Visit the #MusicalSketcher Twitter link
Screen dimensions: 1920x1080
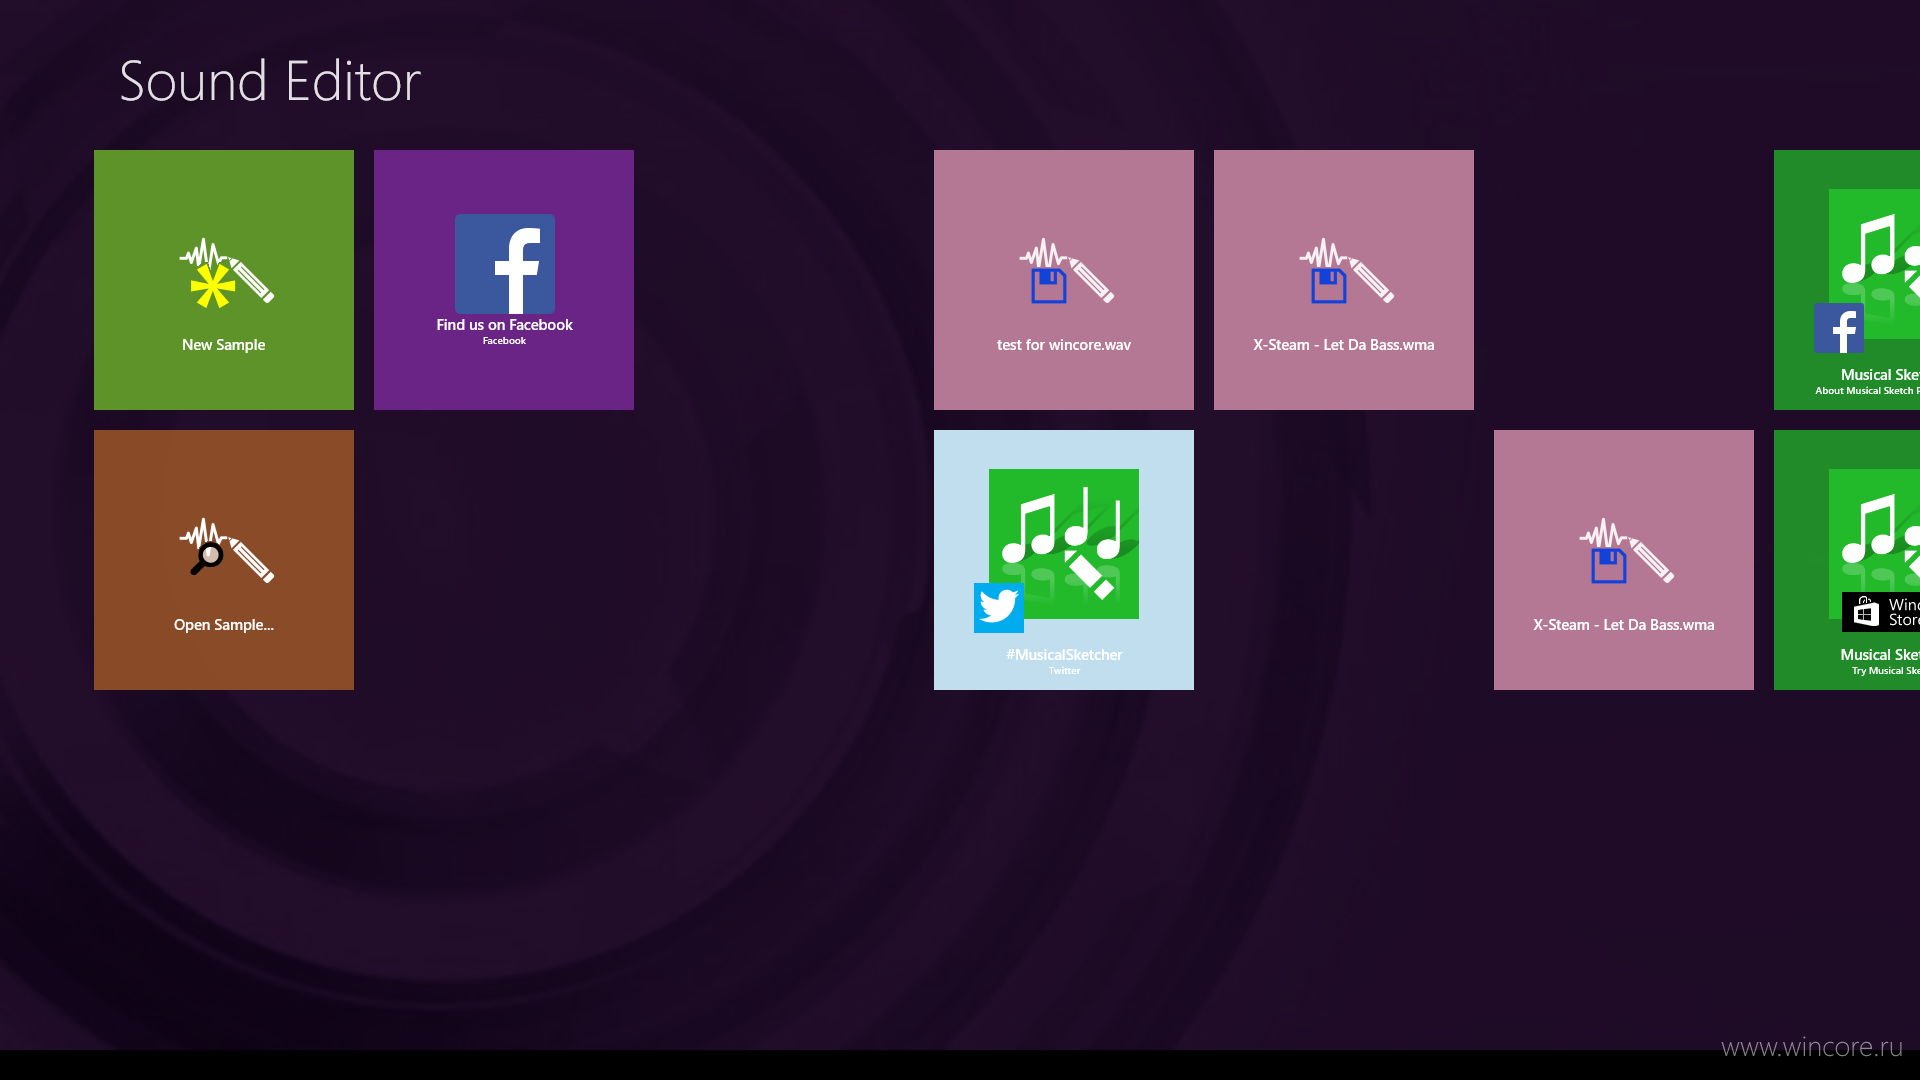[1064, 655]
